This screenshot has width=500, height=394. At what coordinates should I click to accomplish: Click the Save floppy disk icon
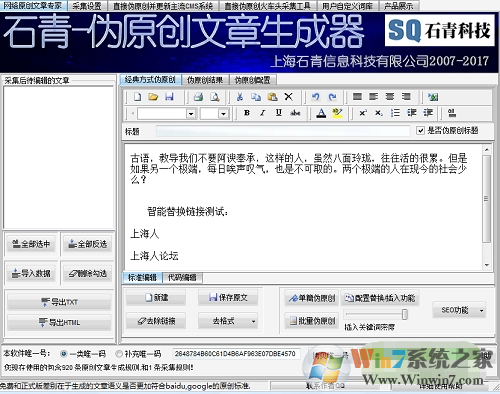pyautogui.click(x=169, y=97)
